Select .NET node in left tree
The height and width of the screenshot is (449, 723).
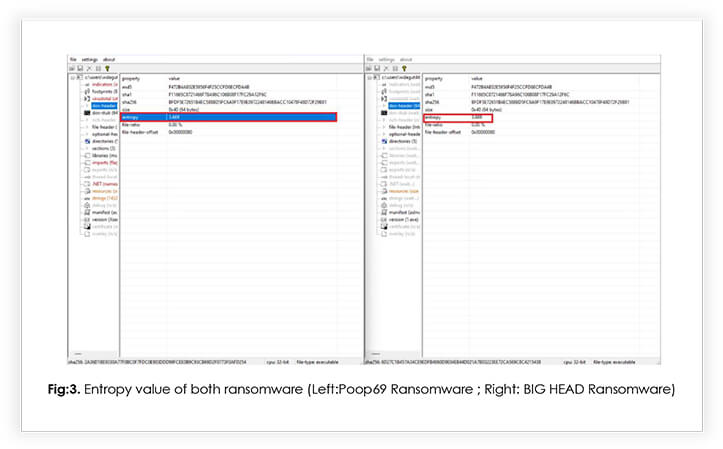click(105, 184)
